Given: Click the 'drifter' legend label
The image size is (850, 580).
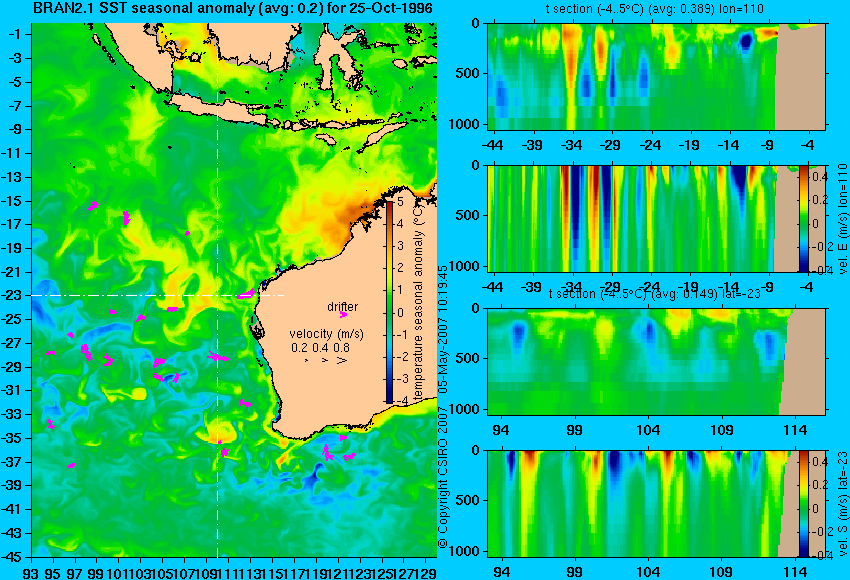Looking at the screenshot, I should pos(343,306).
